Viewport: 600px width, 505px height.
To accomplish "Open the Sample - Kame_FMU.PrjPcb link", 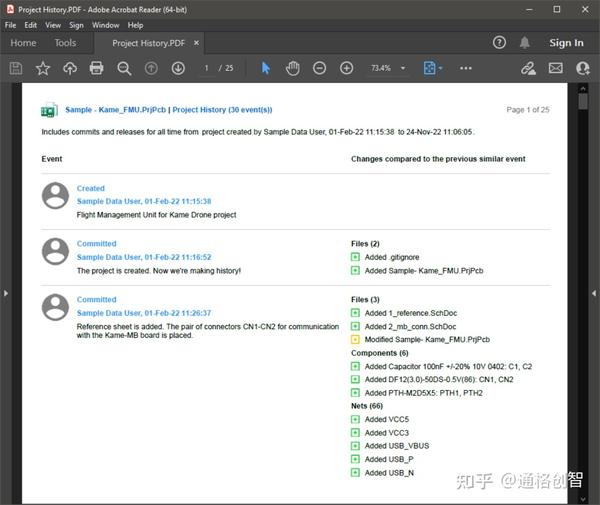I will pos(116,110).
